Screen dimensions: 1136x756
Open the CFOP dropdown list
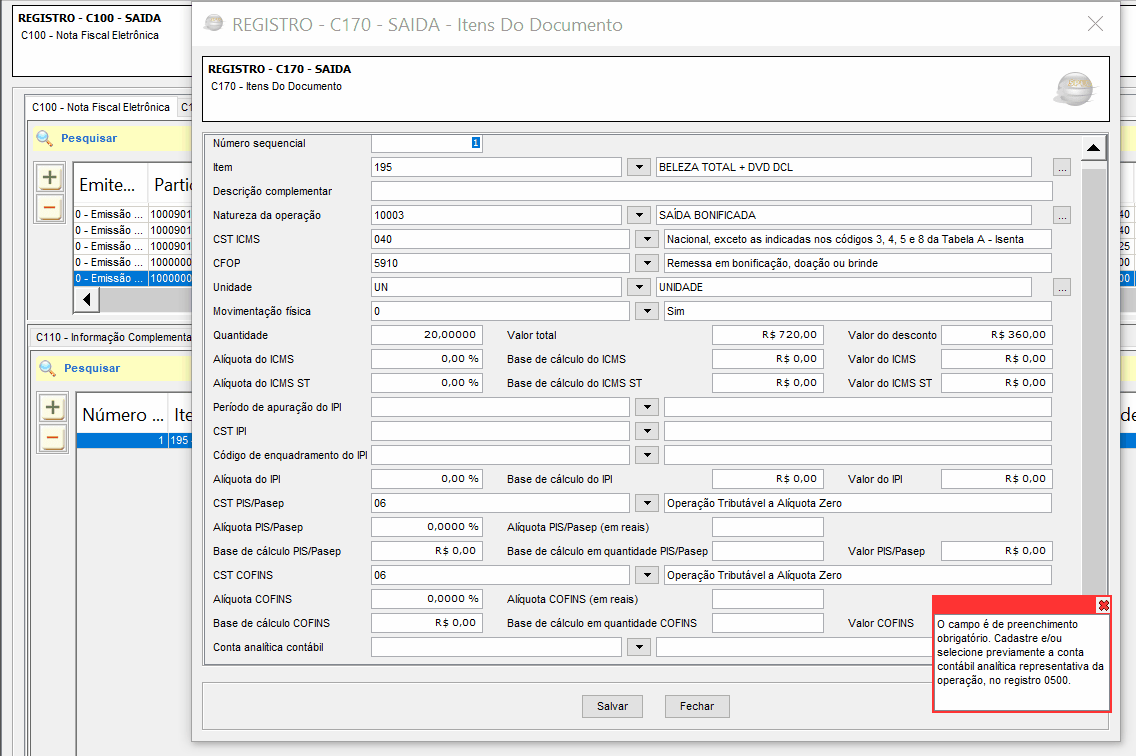[x=647, y=263]
